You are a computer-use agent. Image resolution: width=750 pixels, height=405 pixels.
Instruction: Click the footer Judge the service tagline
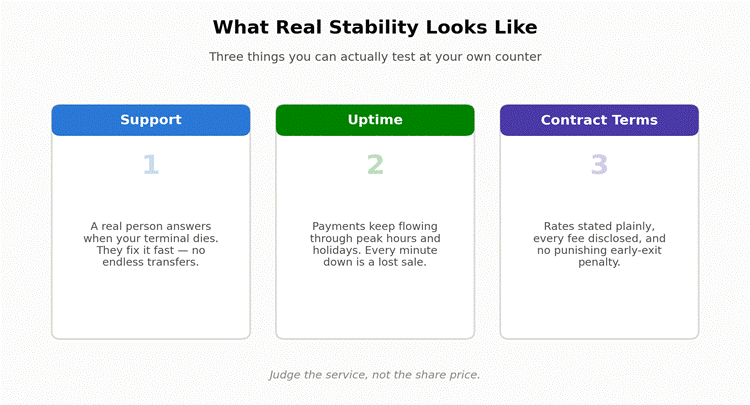375,375
